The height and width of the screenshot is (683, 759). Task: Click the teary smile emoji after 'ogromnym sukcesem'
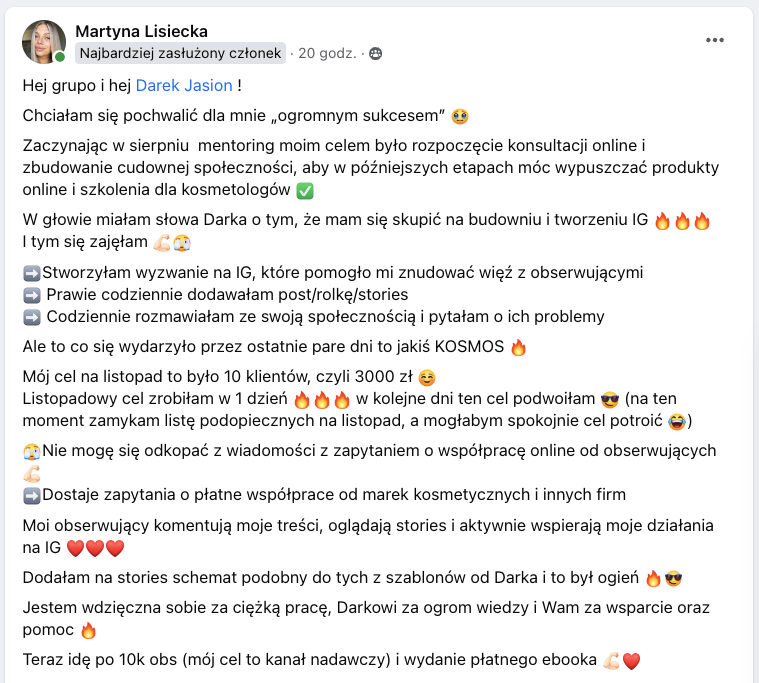[459, 116]
